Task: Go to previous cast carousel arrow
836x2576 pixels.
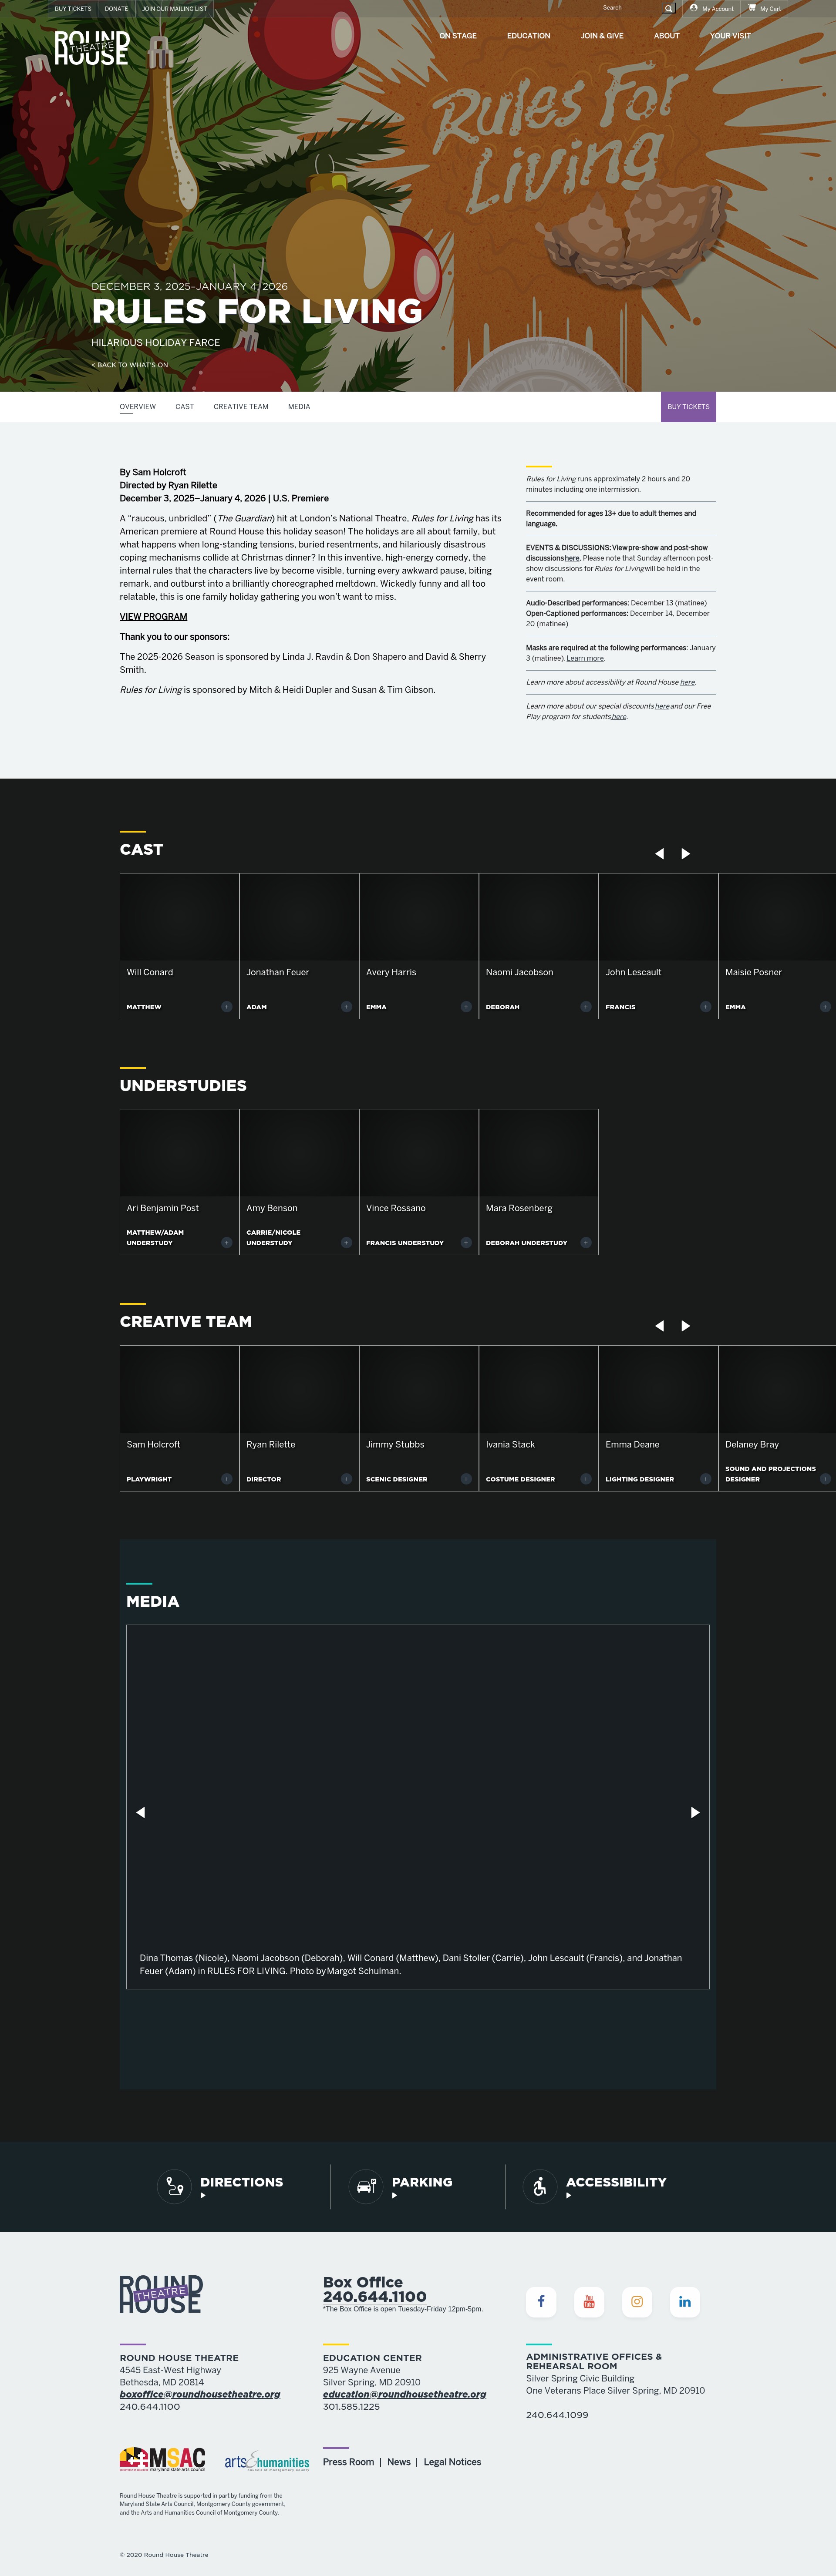Action: tap(659, 853)
